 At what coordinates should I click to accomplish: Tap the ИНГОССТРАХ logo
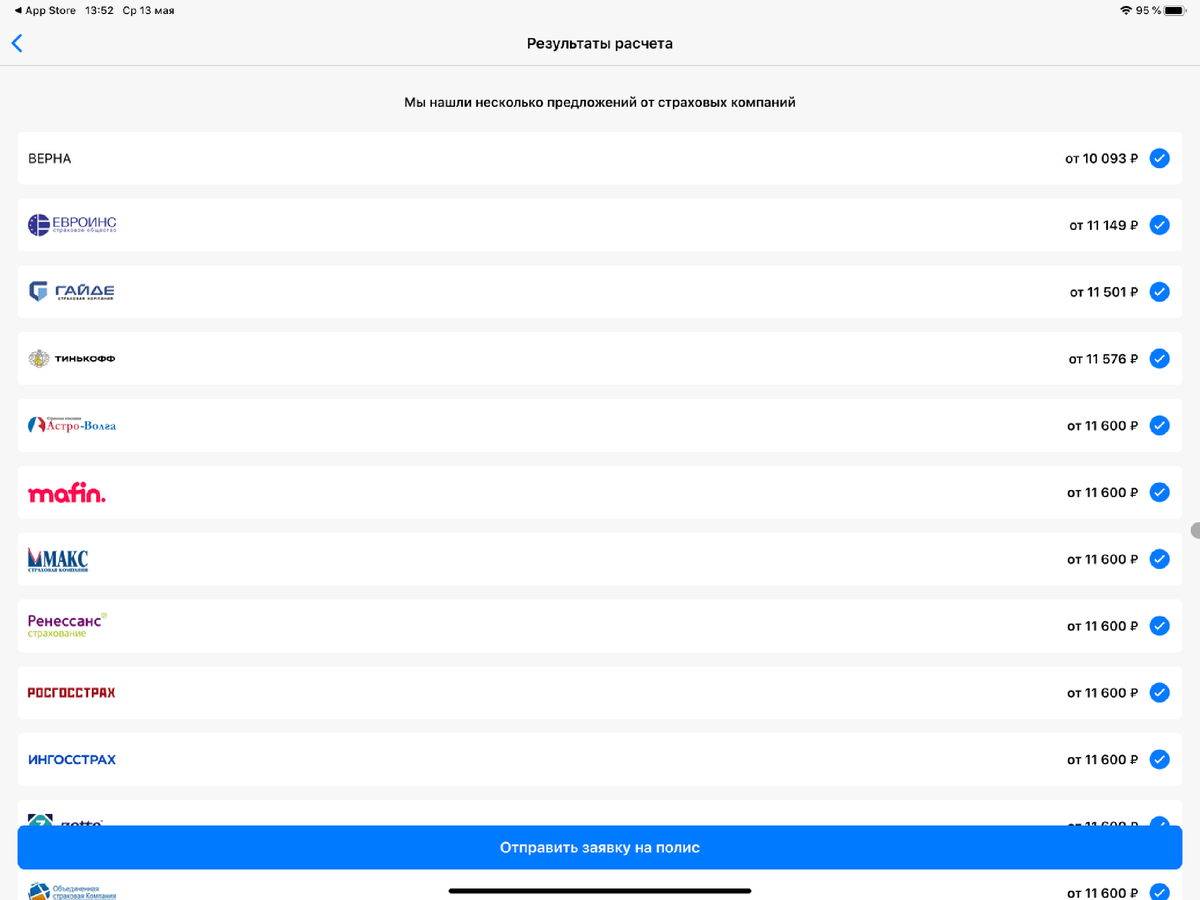pyautogui.click(x=72, y=759)
